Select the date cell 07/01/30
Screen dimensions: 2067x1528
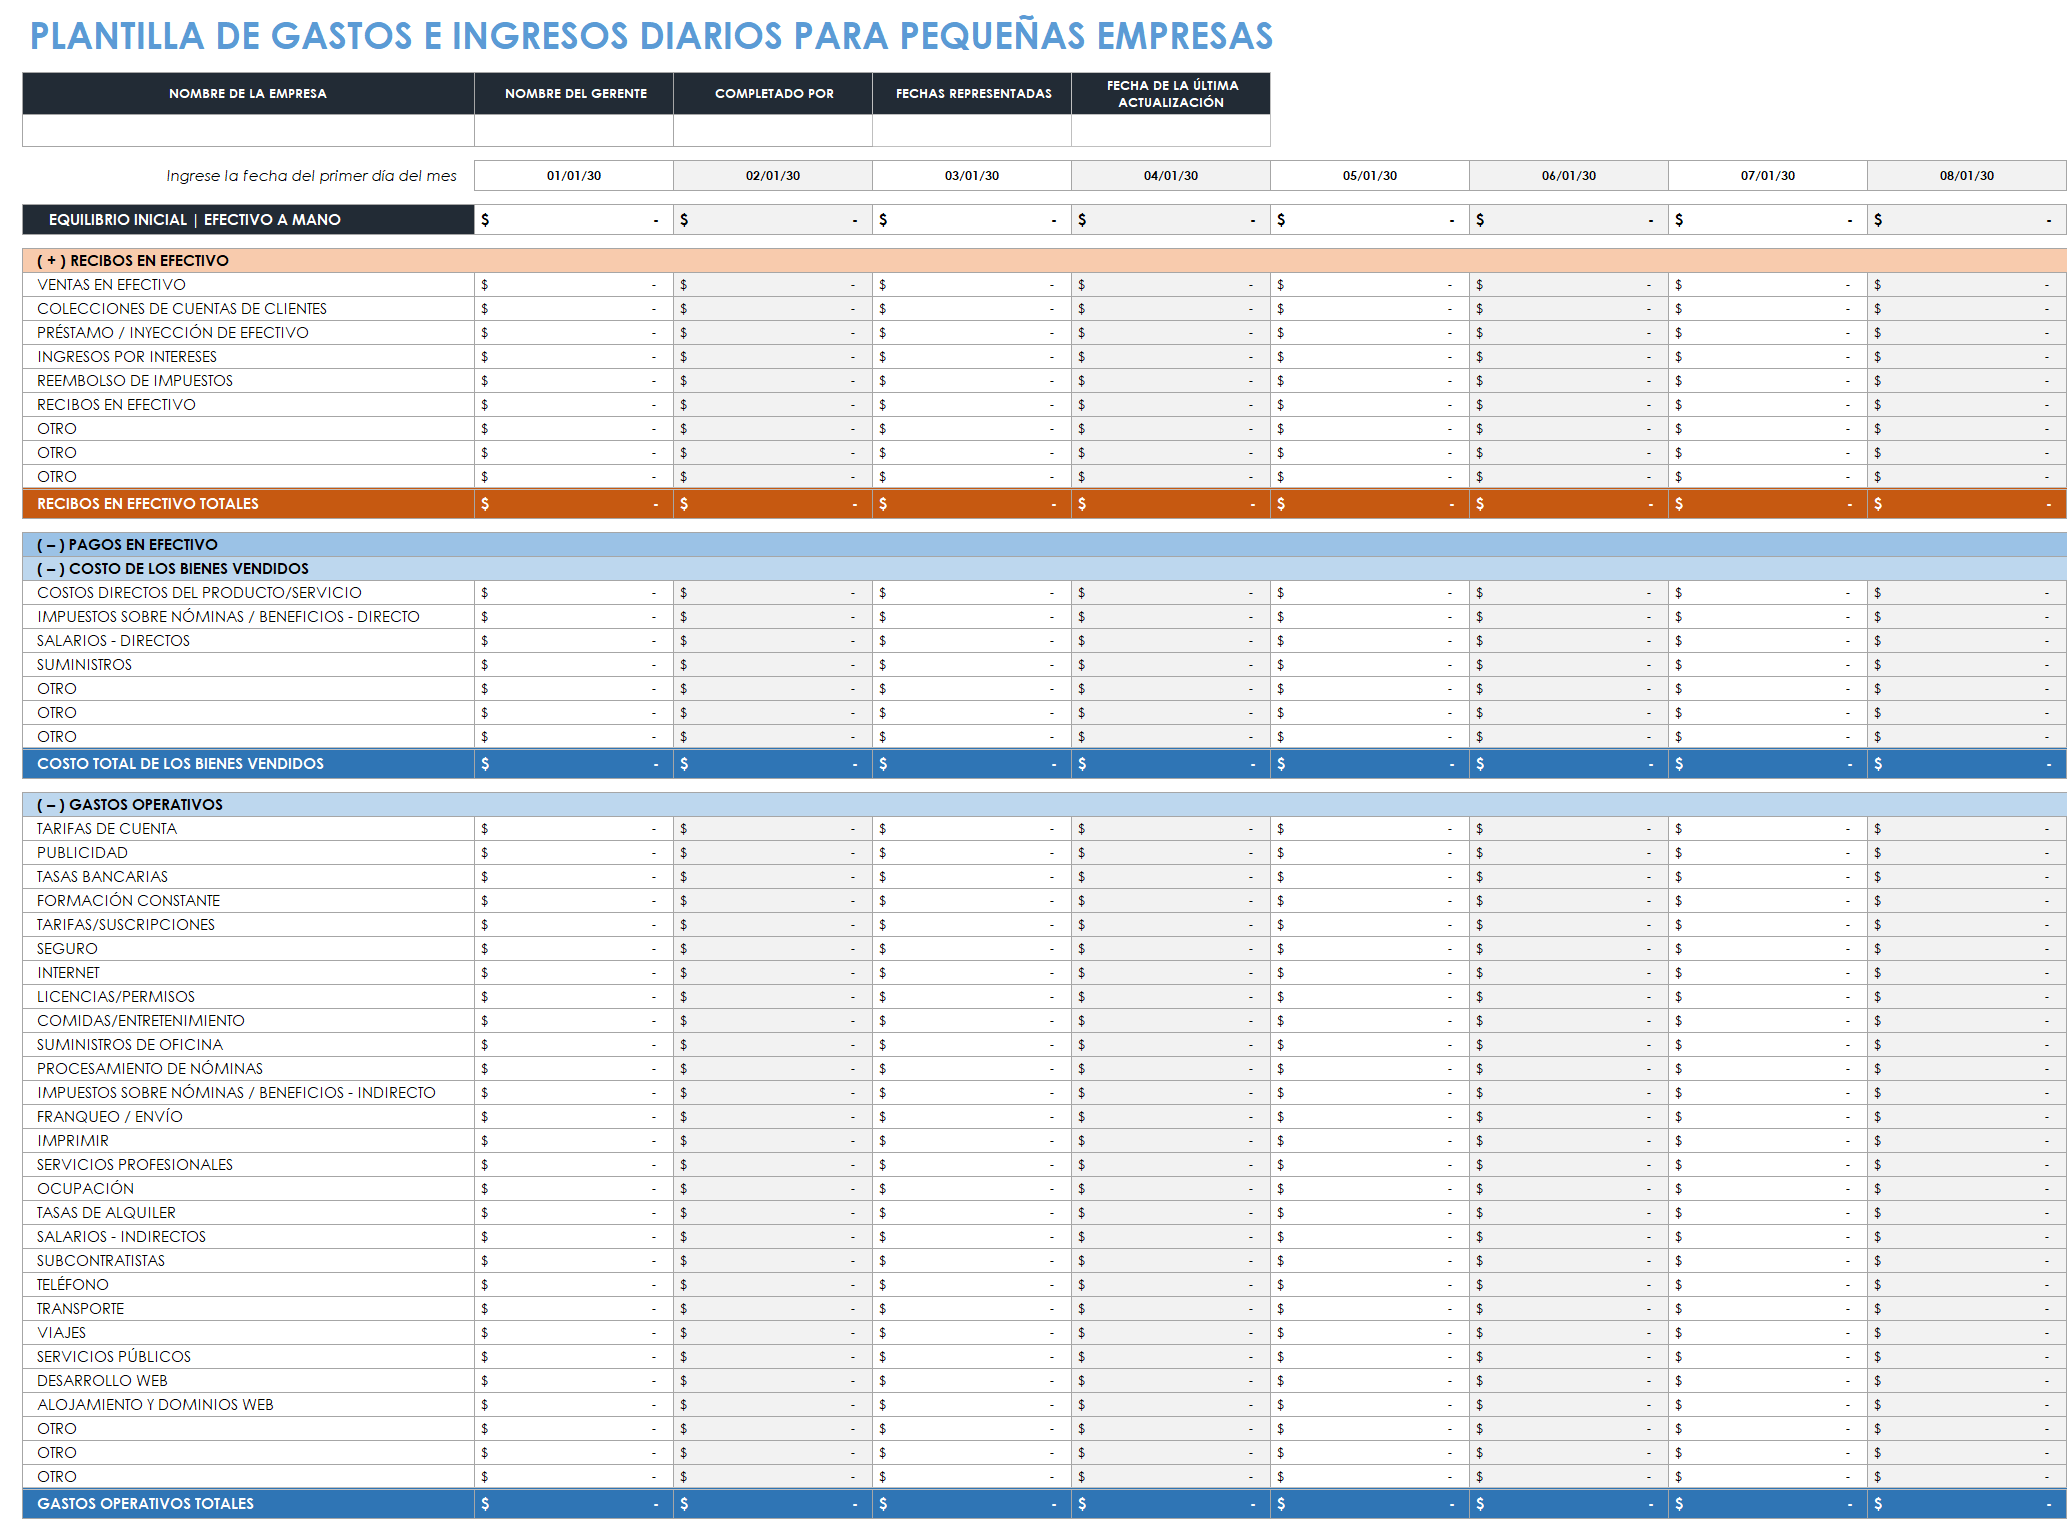tap(1768, 175)
